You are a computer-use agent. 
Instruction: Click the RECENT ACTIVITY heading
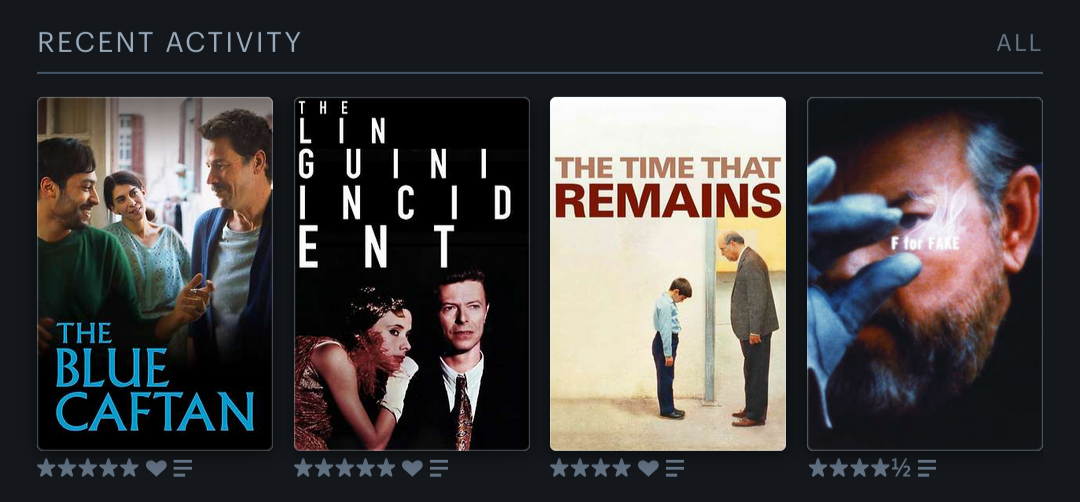click(x=169, y=43)
